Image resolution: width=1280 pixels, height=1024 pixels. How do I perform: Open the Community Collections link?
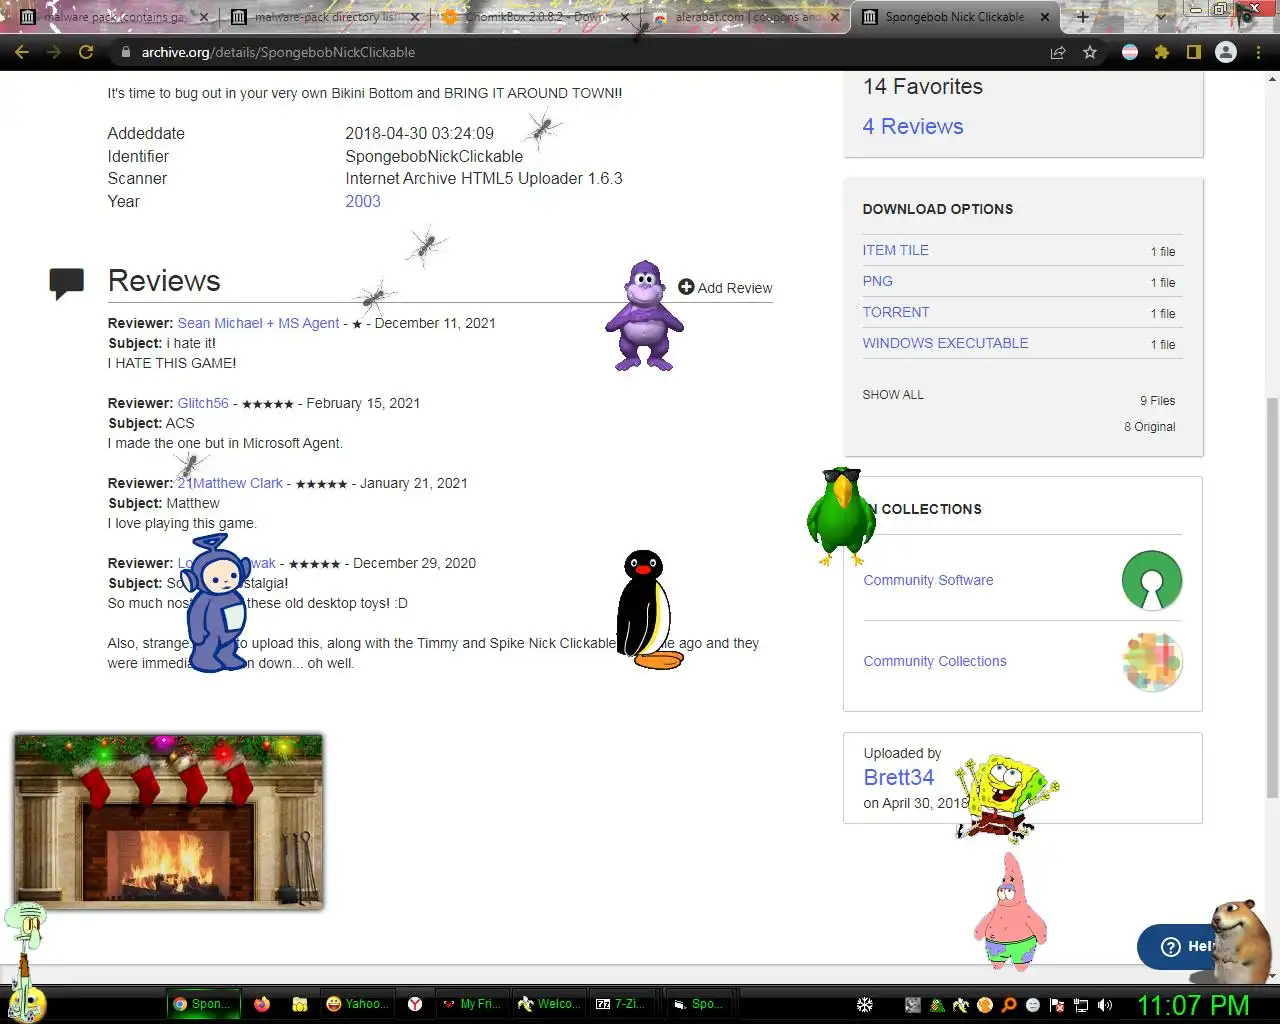point(935,661)
